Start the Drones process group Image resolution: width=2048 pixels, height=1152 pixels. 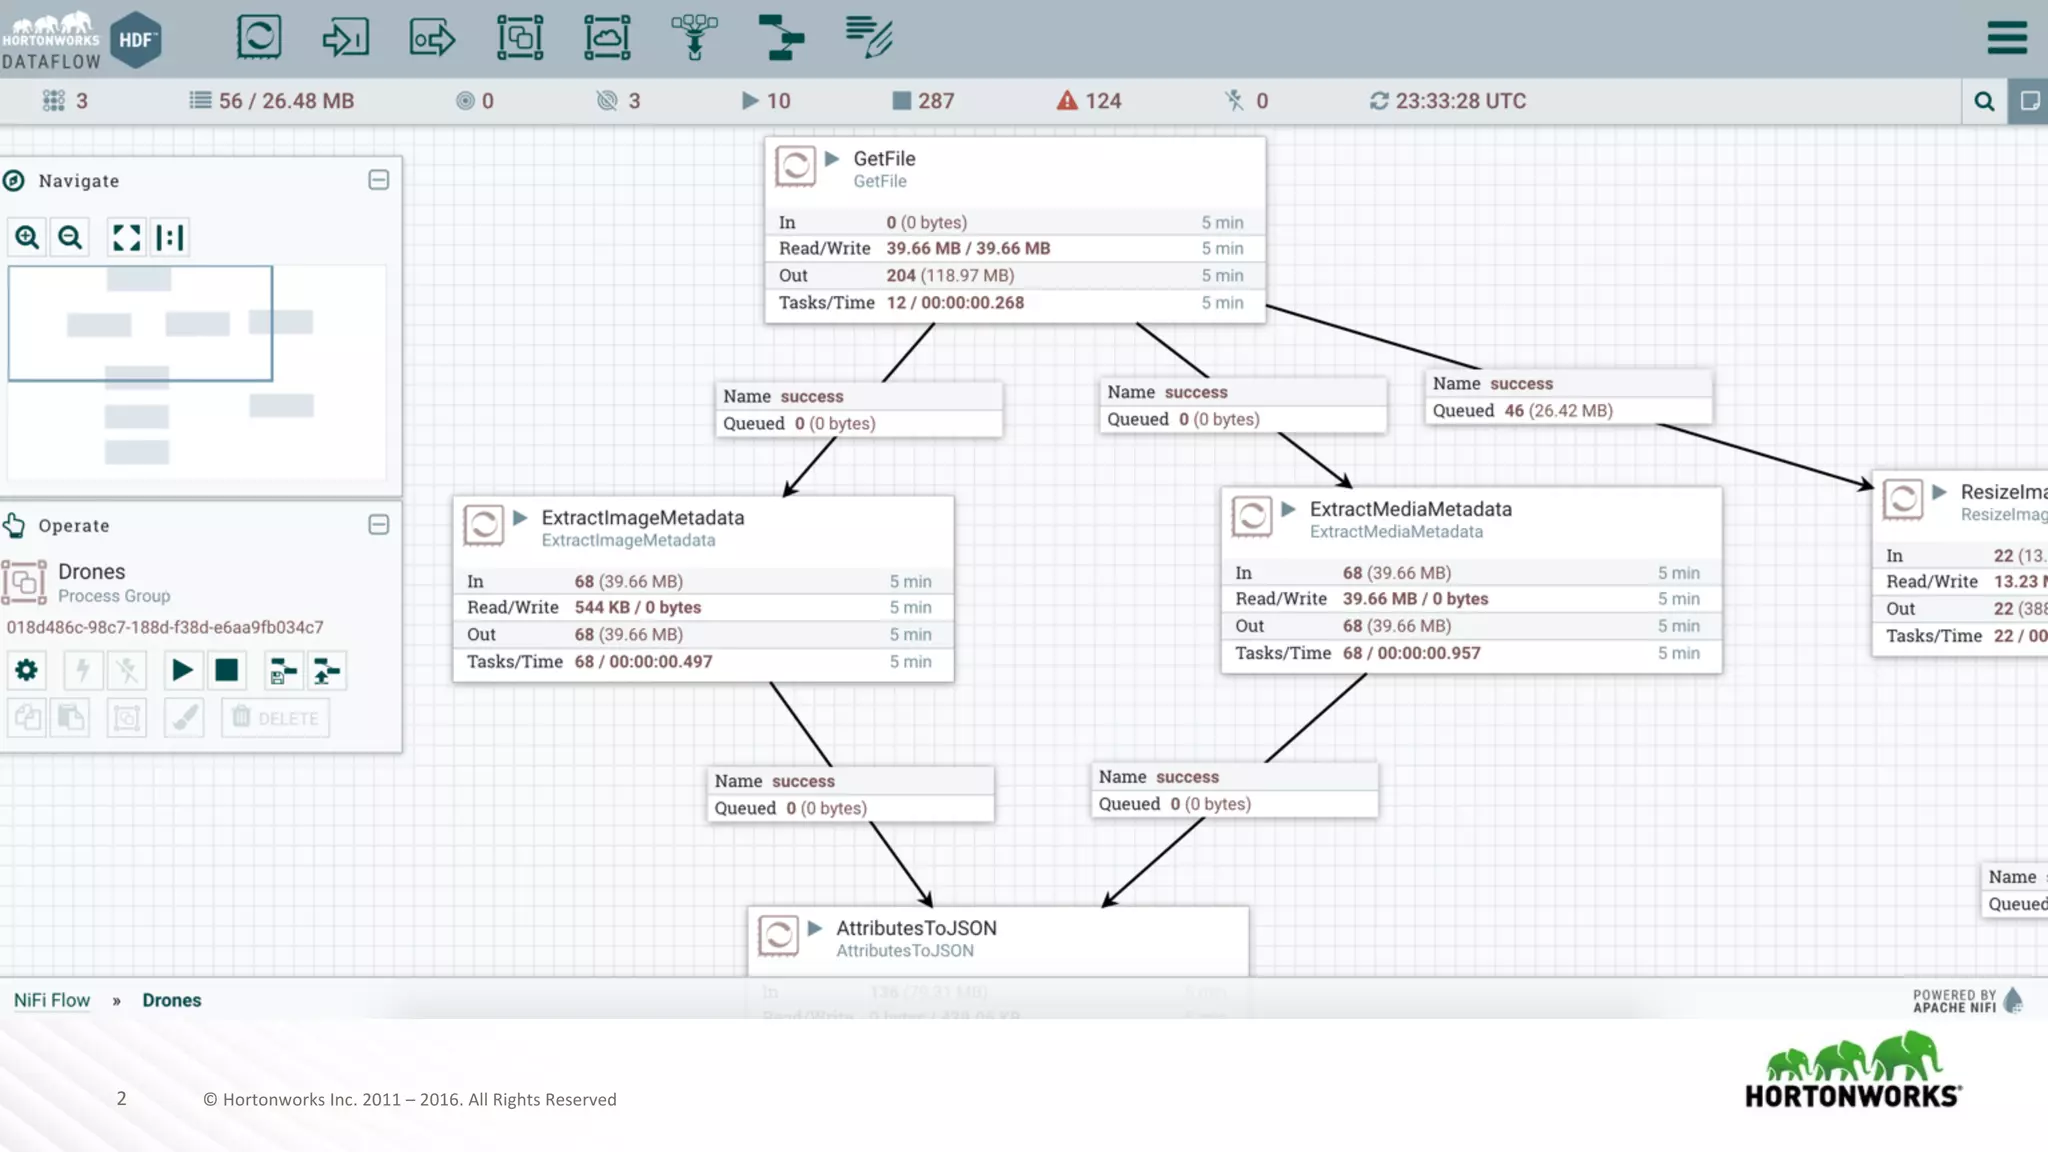(x=182, y=670)
